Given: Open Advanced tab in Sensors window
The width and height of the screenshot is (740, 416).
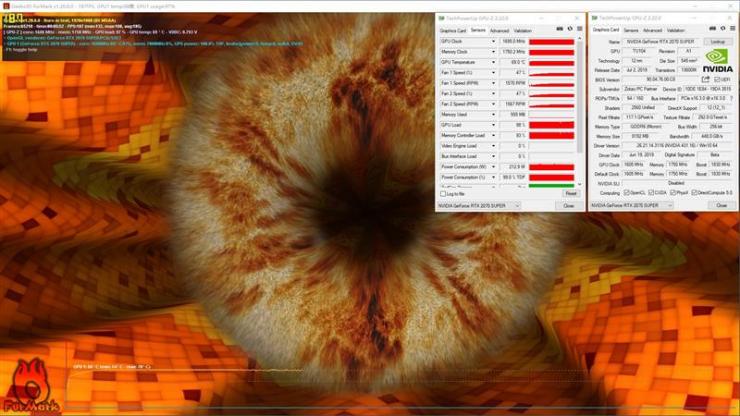Looking at the screenshot, I should pyautogui.click(x=499, y=31).
